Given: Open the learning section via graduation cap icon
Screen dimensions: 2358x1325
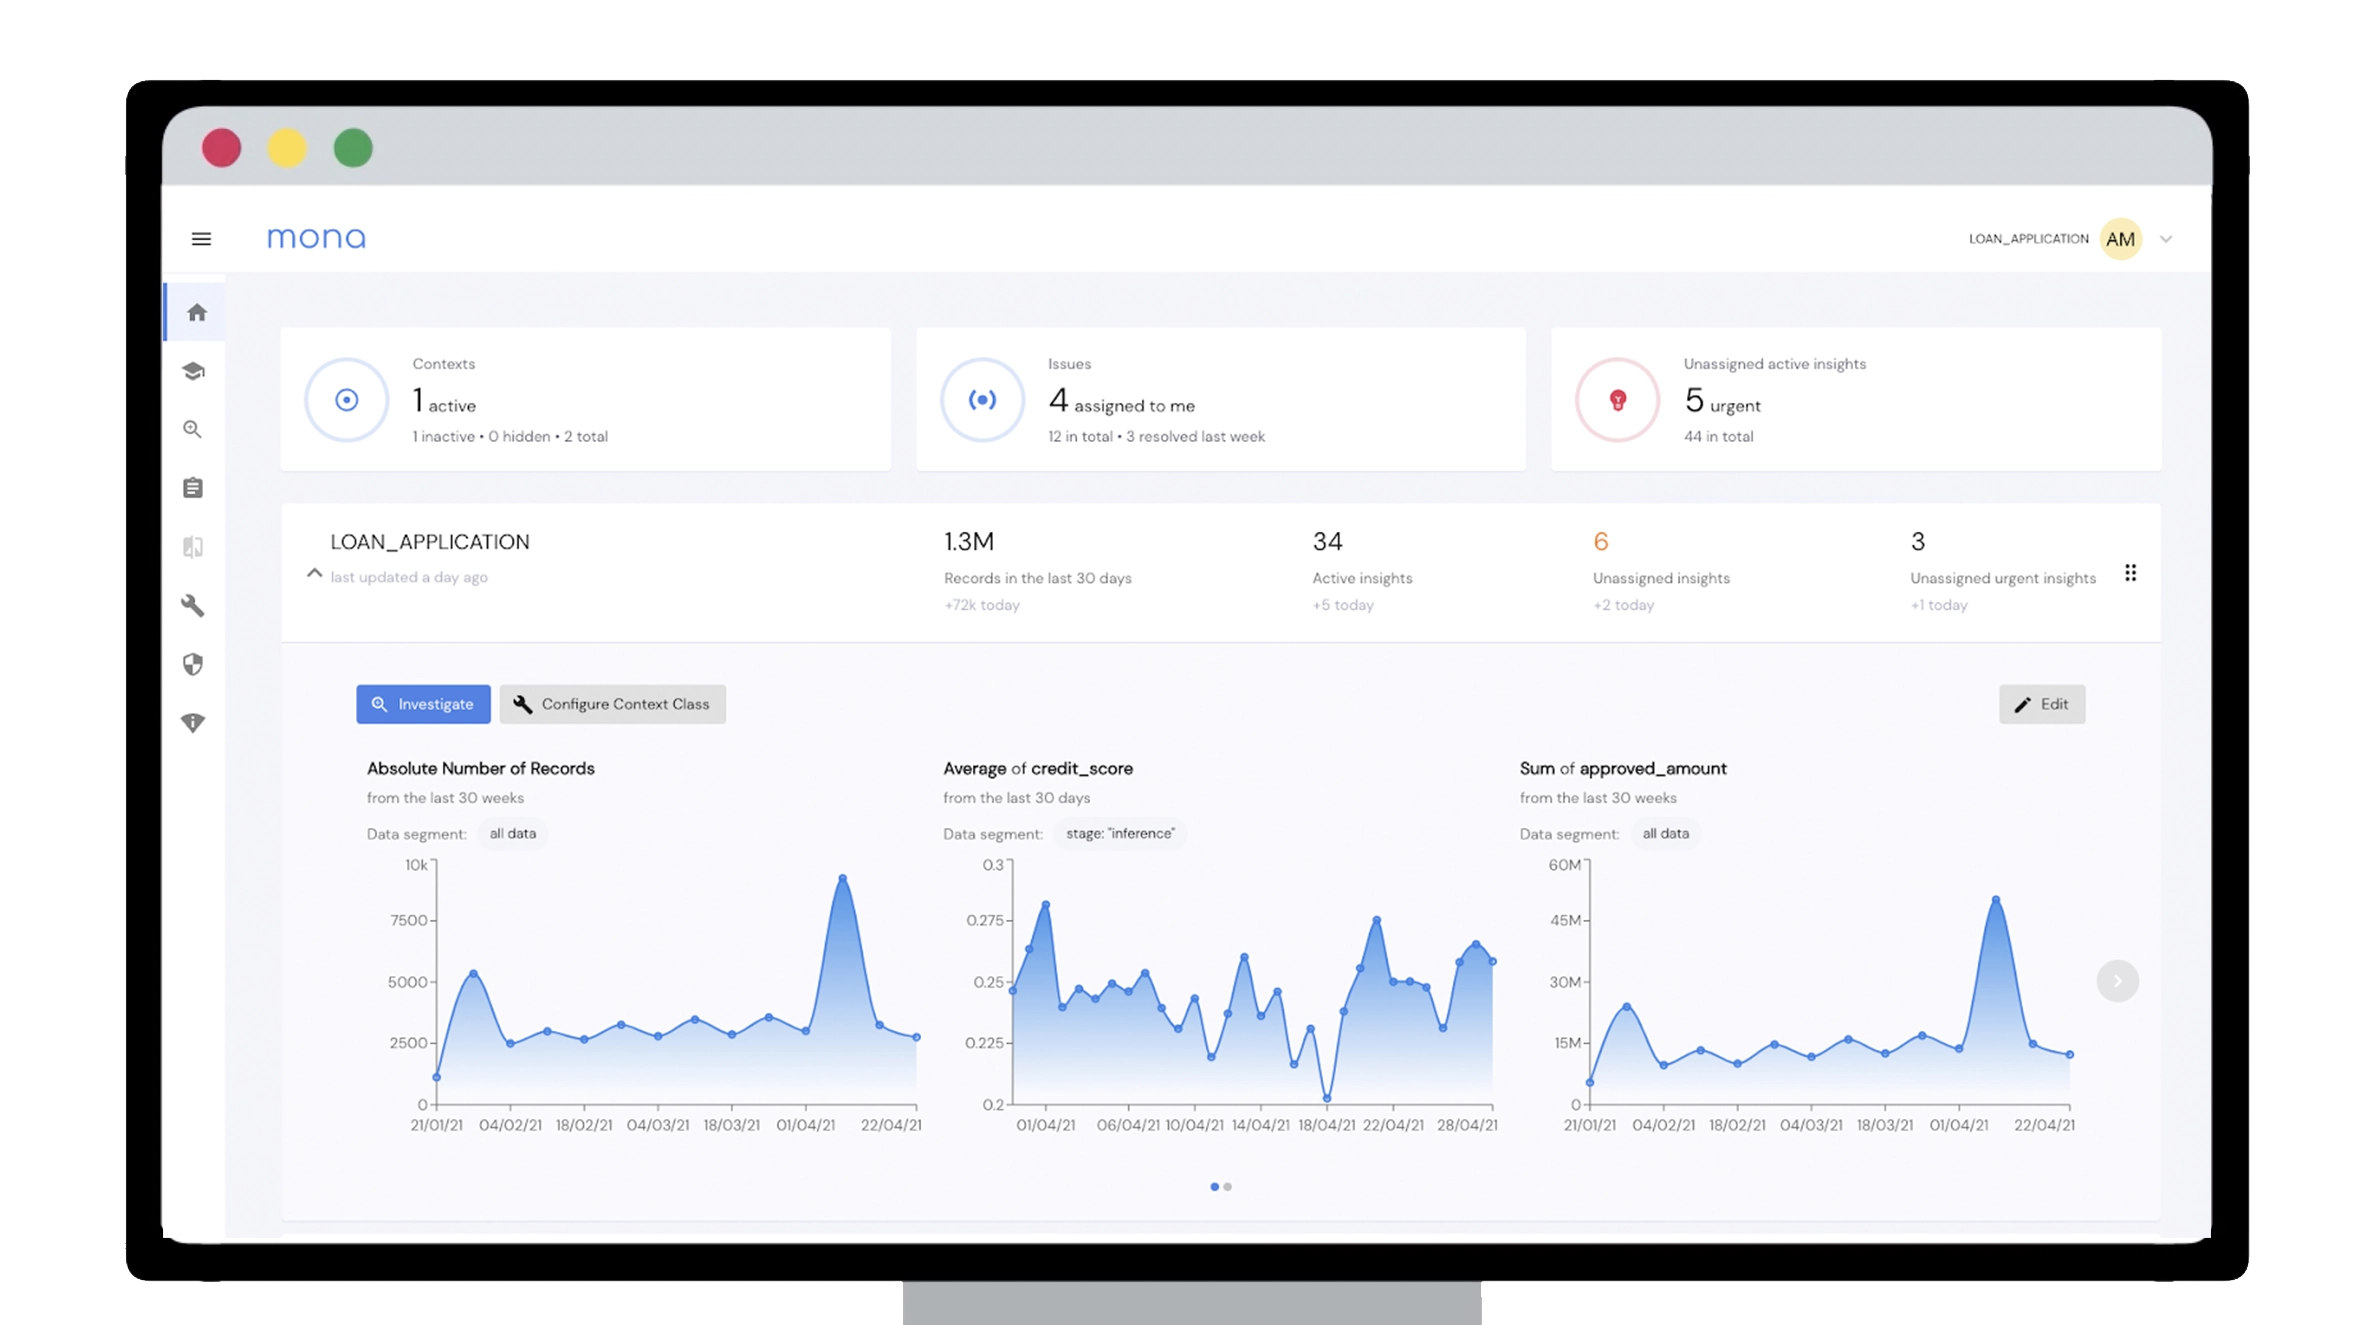Looking at the screenshot, I should (194, 370).
